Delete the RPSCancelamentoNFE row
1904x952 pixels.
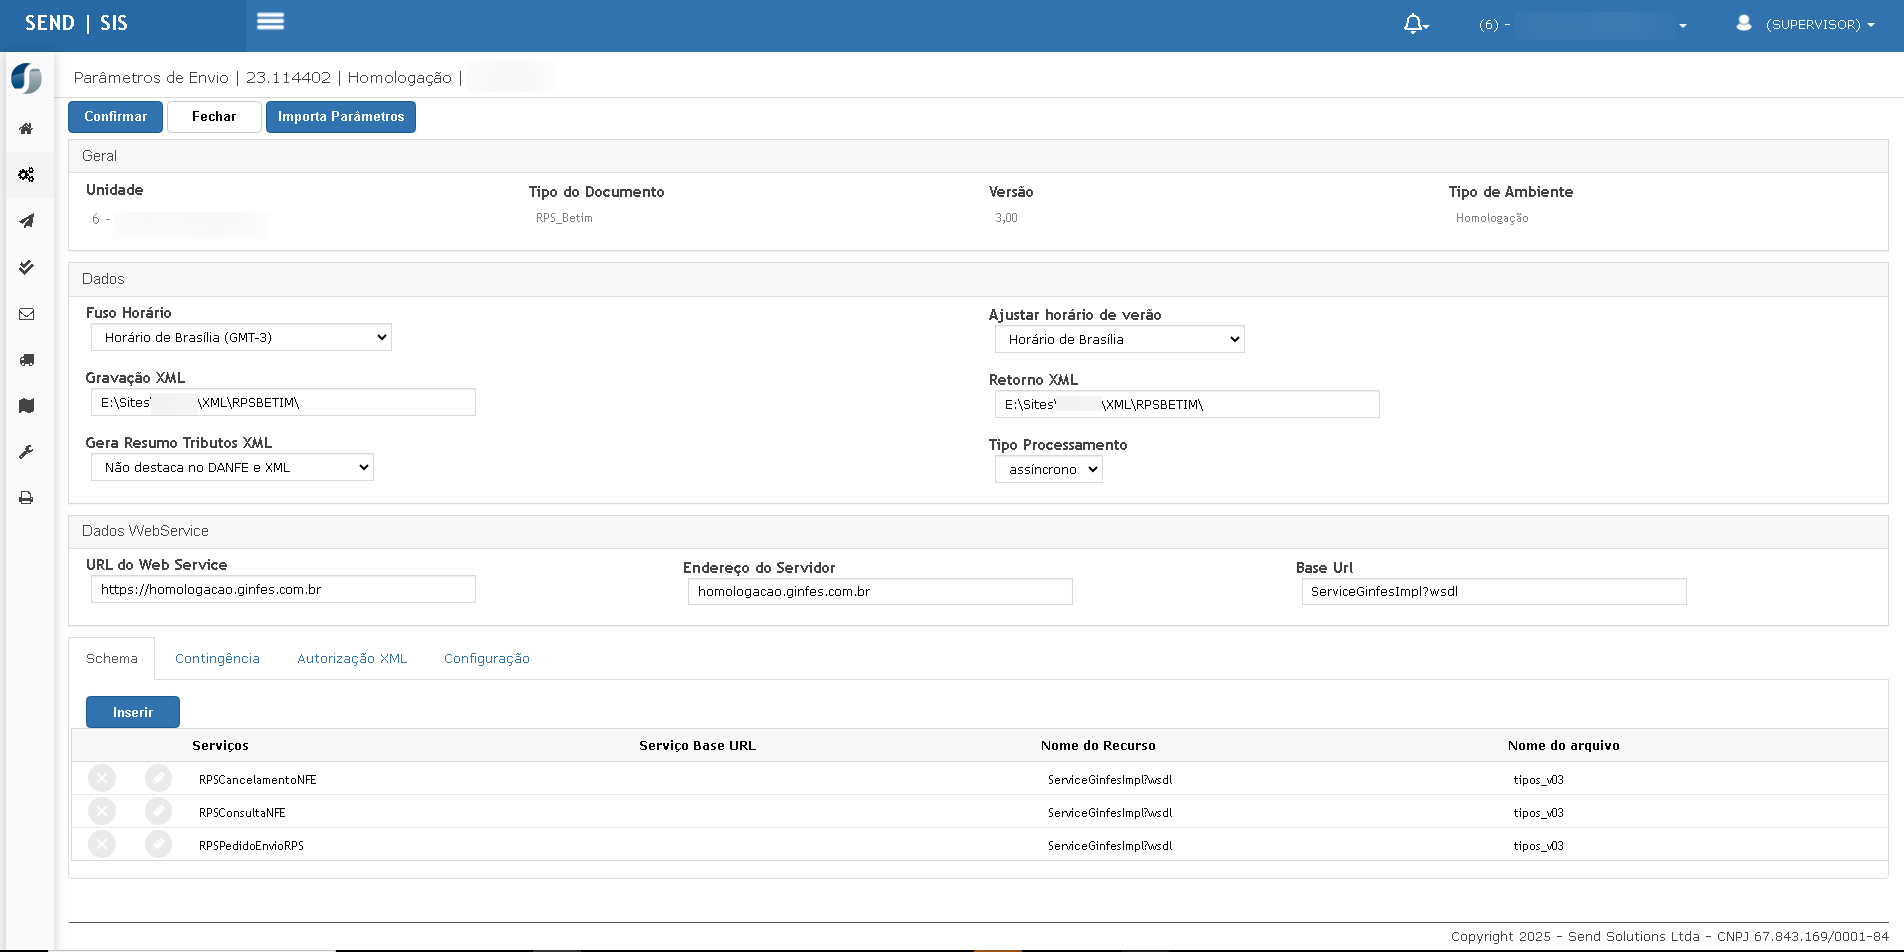pos(102,778)
